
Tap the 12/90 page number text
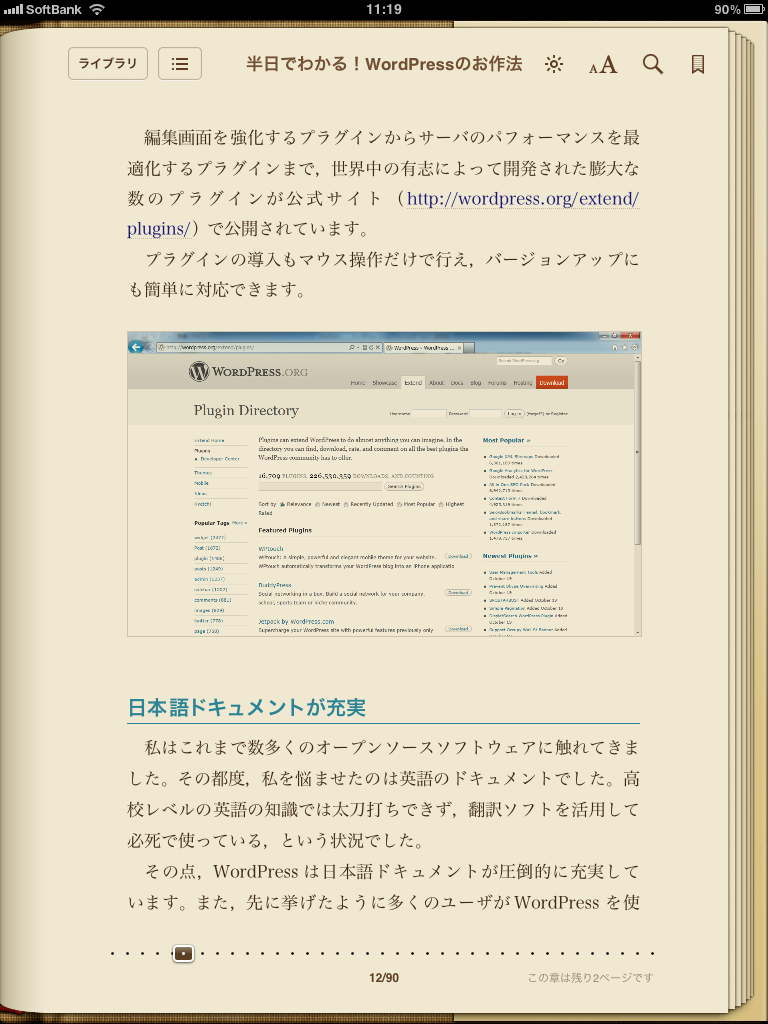point(384,978)
